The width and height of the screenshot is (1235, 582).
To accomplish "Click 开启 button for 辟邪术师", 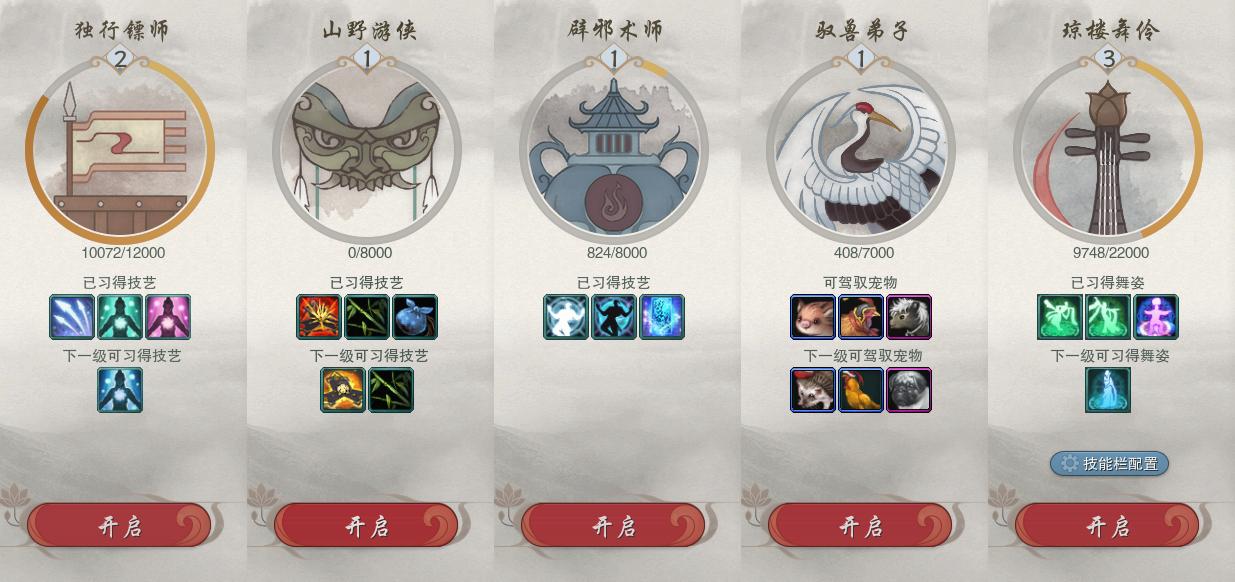I will tap(614, 526).
